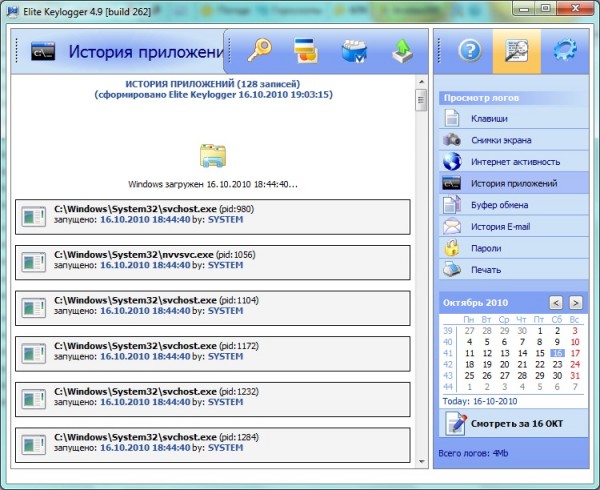Click the pencil note icon near Смотреть
The width and height of the screenshot is (600, 490).
pos(456,423)
